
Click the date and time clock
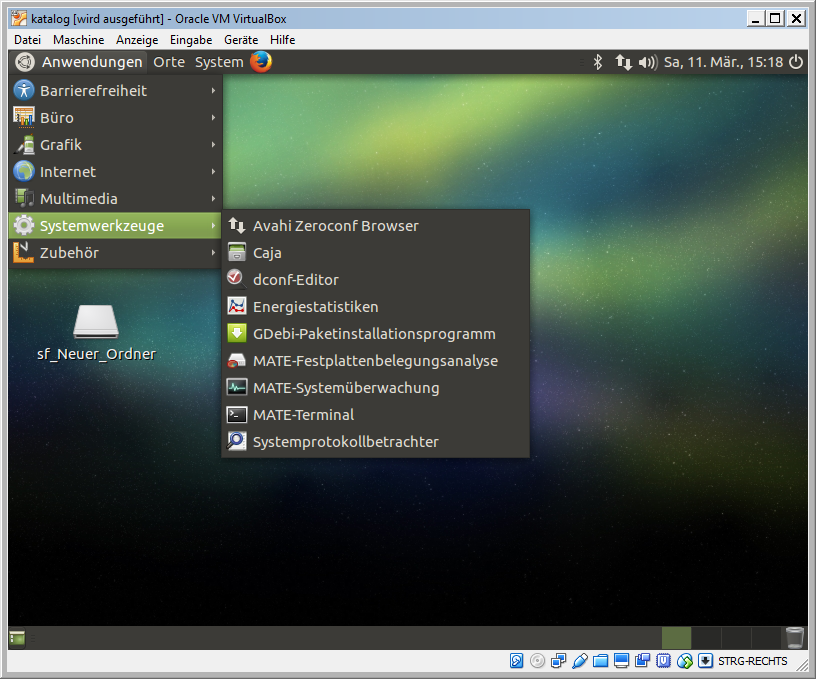(x=723, y=62)
